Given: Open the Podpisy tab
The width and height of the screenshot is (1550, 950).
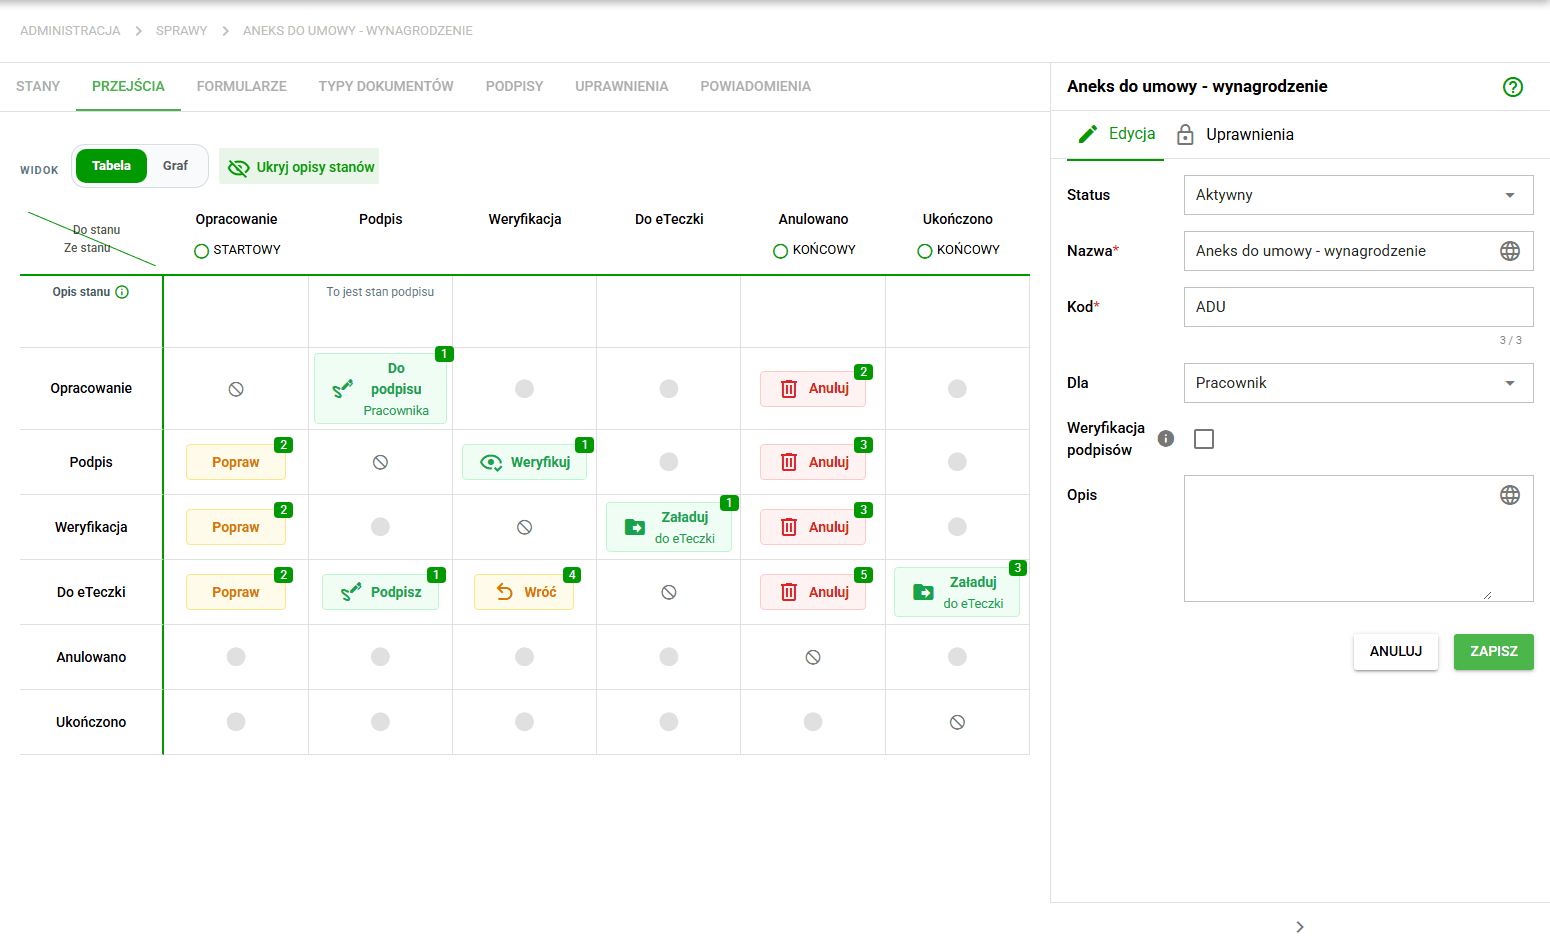Looking at the screenshot, I should pos(515,86).
